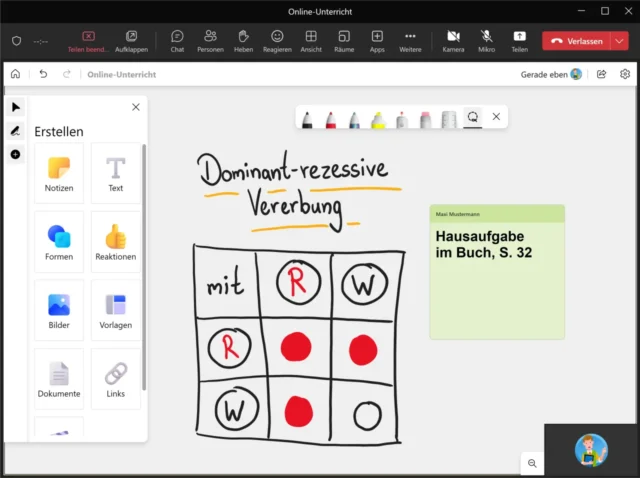Add a Notizen sticky note
This screenshot has height=478, width=640.
59,173
